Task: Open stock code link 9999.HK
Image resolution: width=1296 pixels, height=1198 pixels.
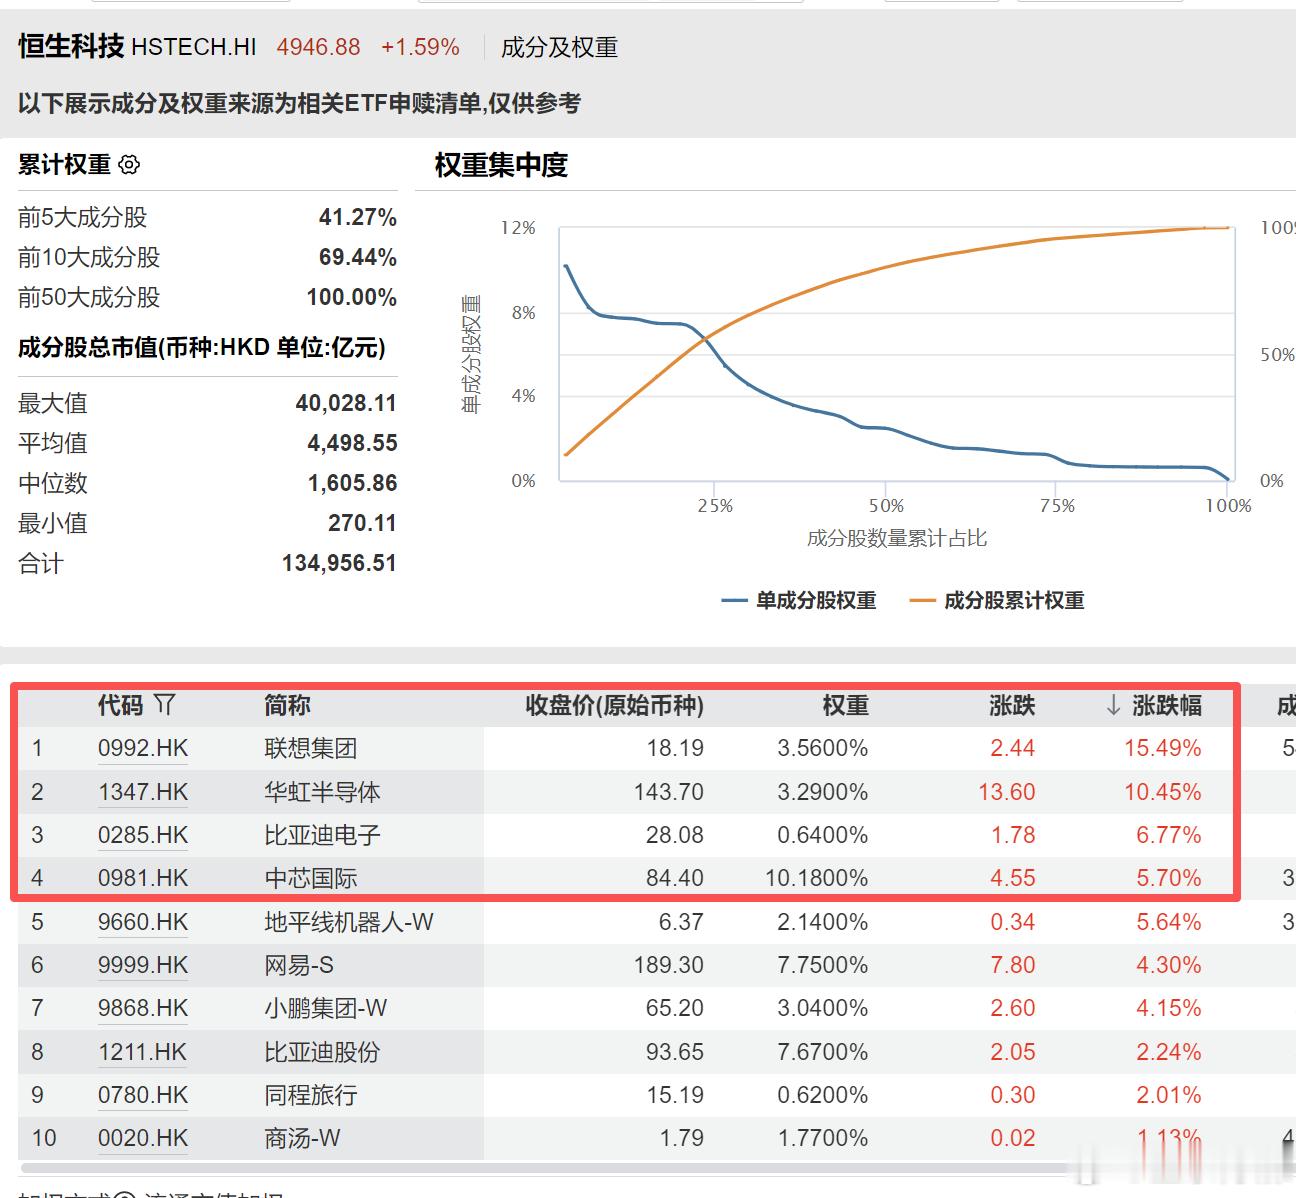Action: 143,965
